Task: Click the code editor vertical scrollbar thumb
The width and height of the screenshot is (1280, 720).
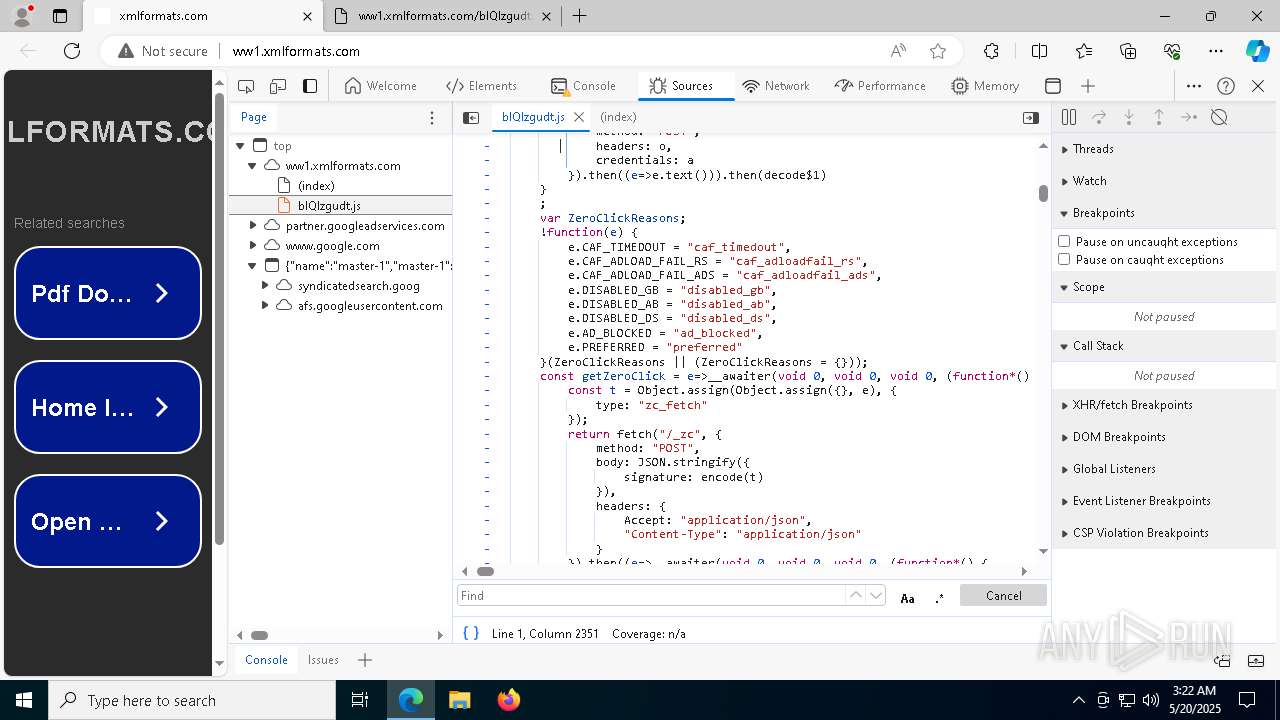Action: coord(1043,193)
